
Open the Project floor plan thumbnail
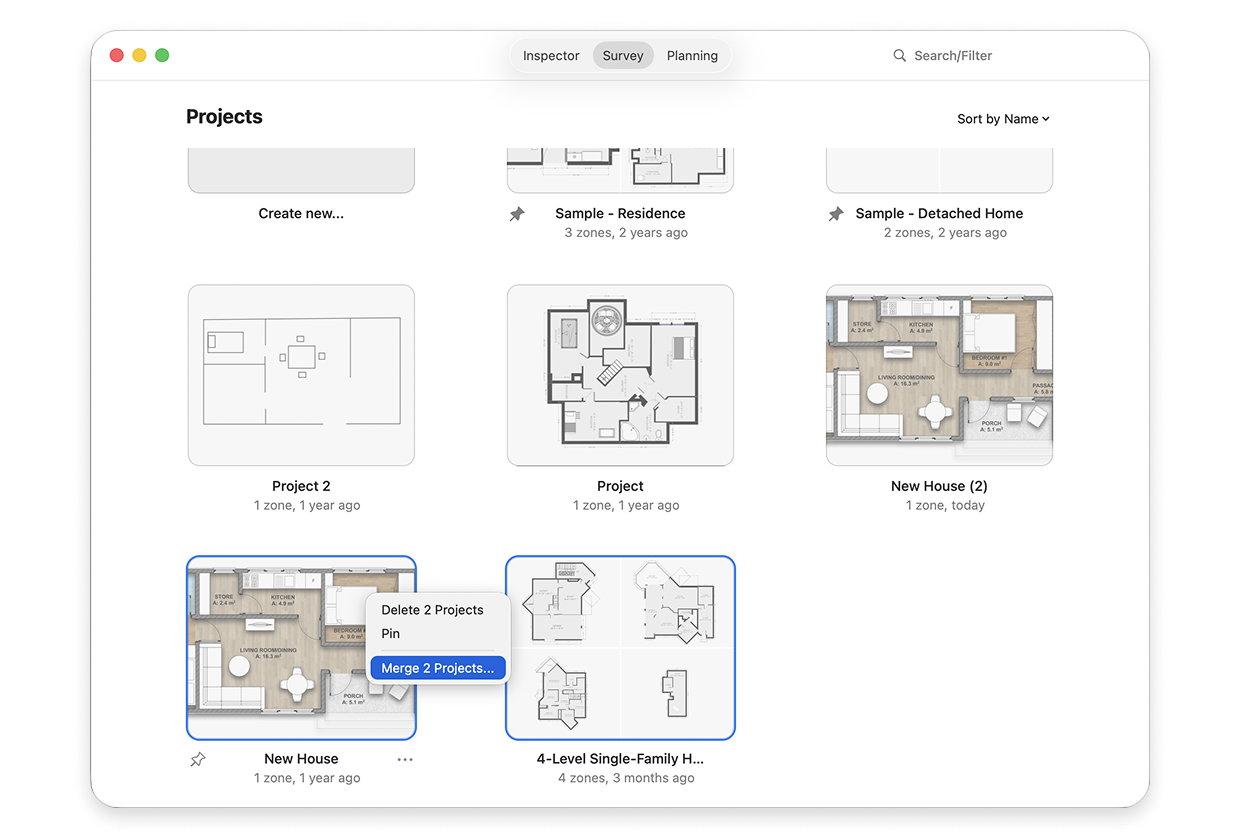[x=620, y=376]
